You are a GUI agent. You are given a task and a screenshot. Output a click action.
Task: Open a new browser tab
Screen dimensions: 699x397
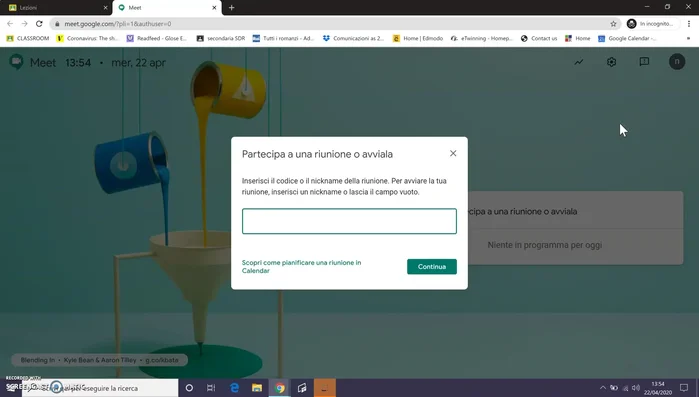coord(231,8)
